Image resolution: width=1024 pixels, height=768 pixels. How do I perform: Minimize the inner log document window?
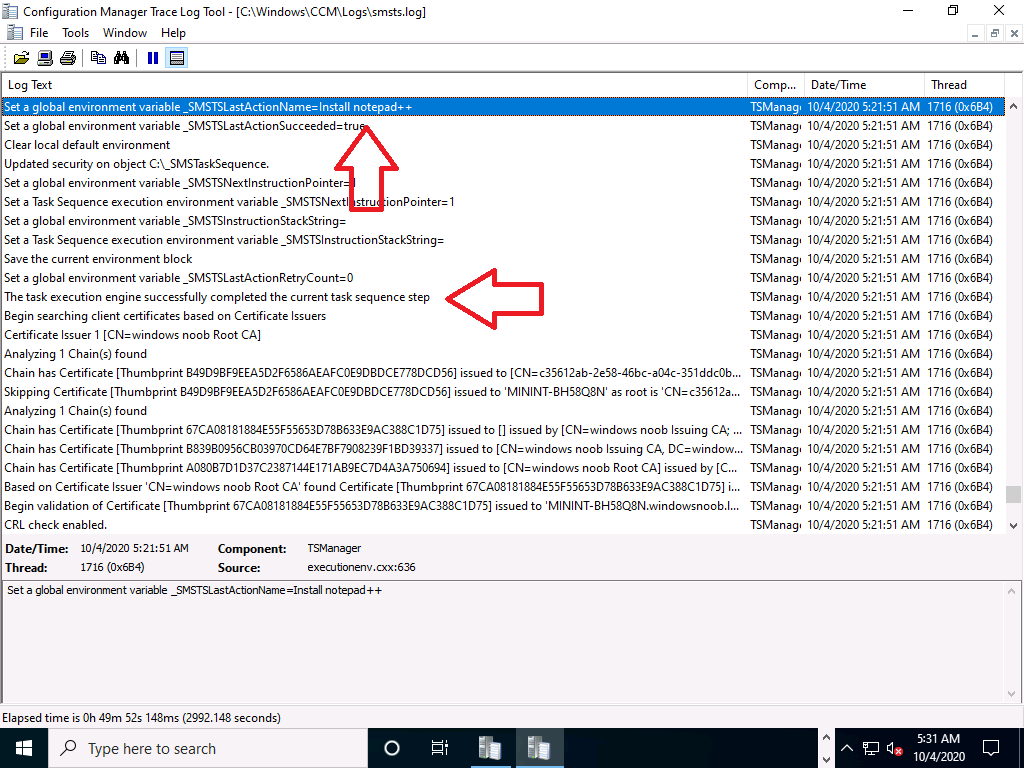pos(975,33)
